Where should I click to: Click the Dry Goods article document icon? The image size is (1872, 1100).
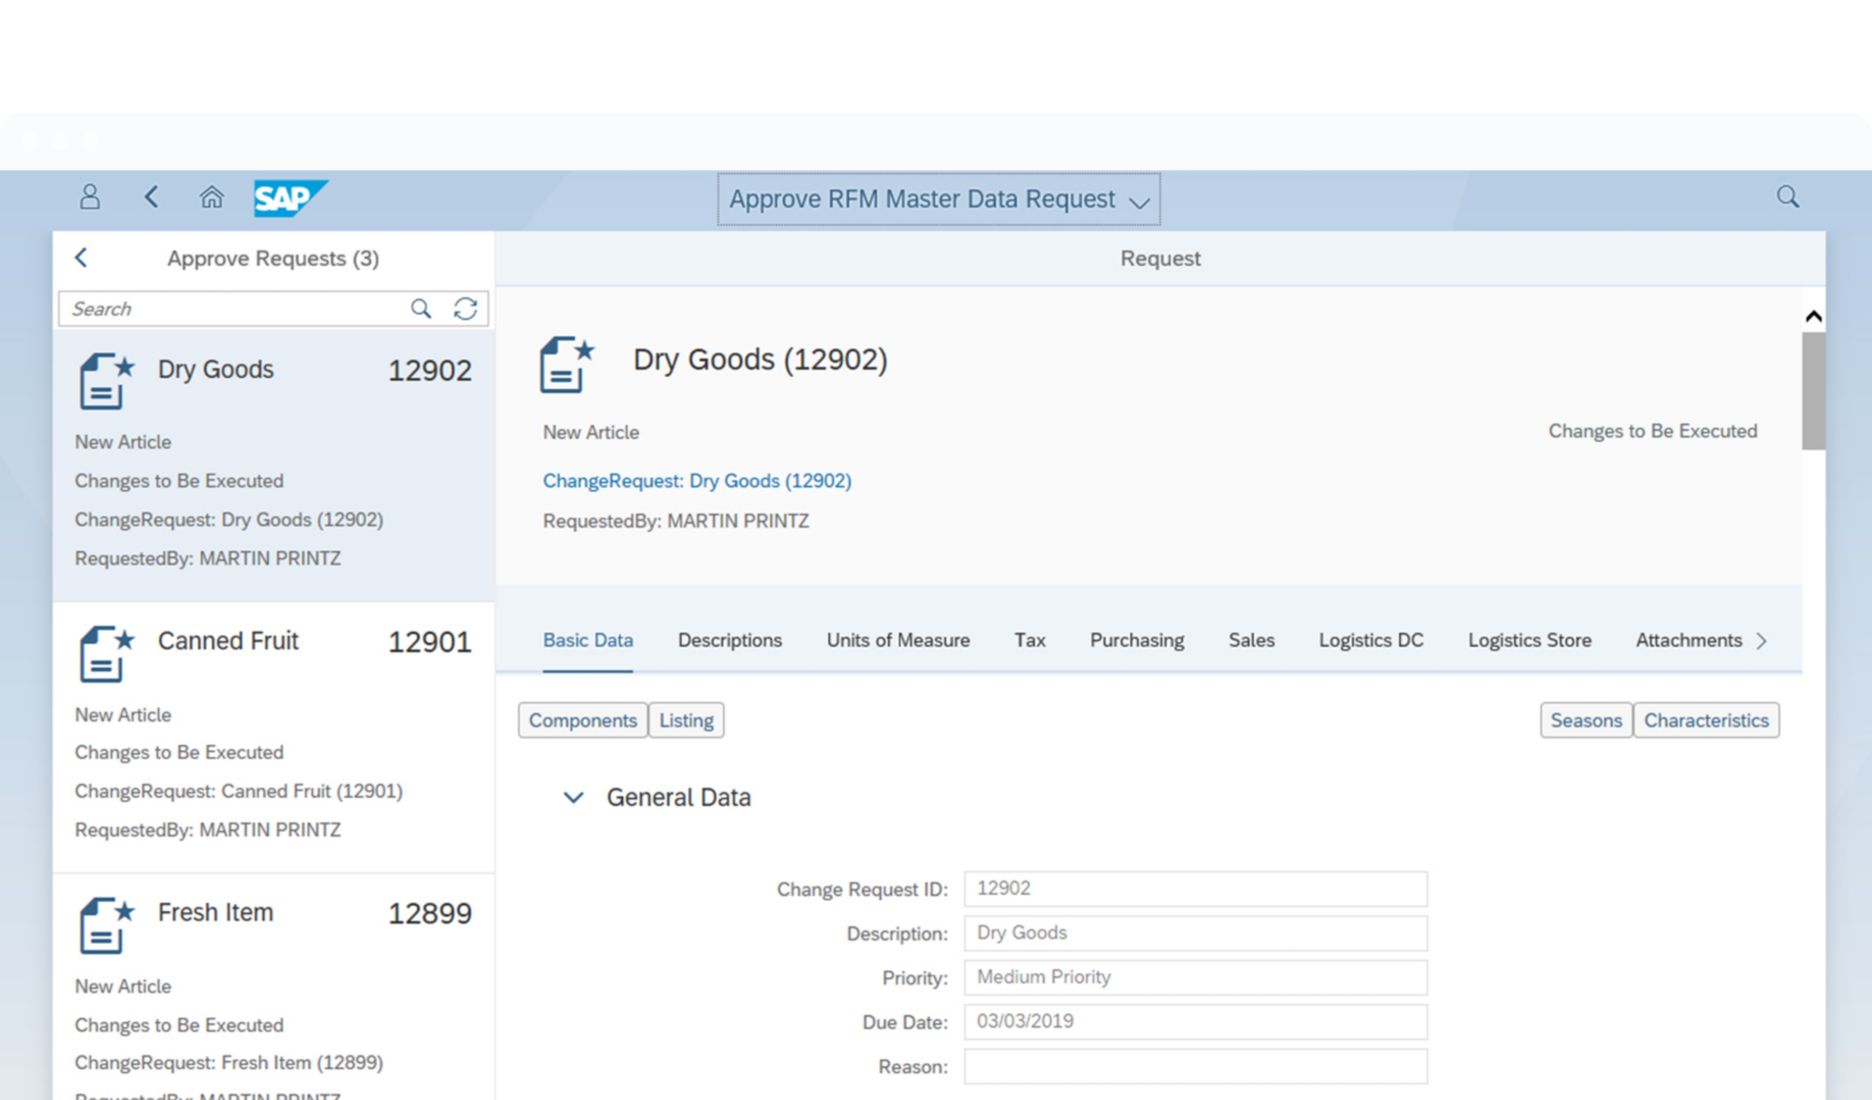click(104, 381)
